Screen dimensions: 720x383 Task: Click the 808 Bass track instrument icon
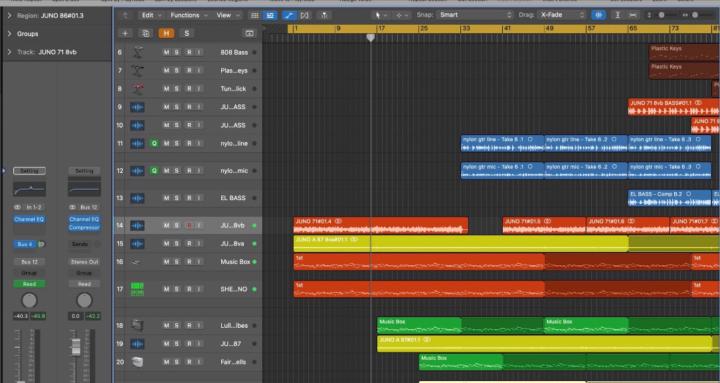pos(137,52)
